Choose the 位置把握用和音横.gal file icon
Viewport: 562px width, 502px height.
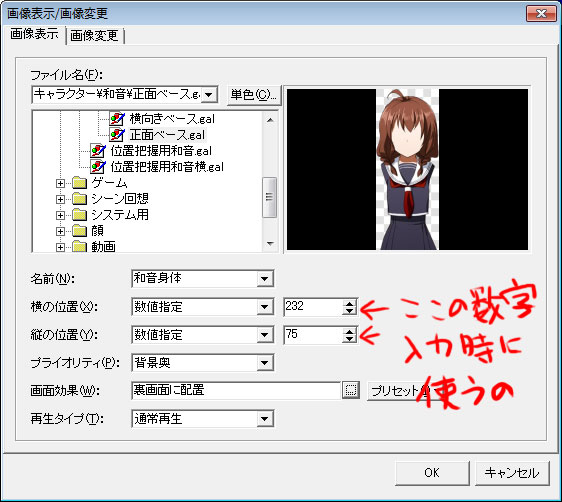point(97,167)
